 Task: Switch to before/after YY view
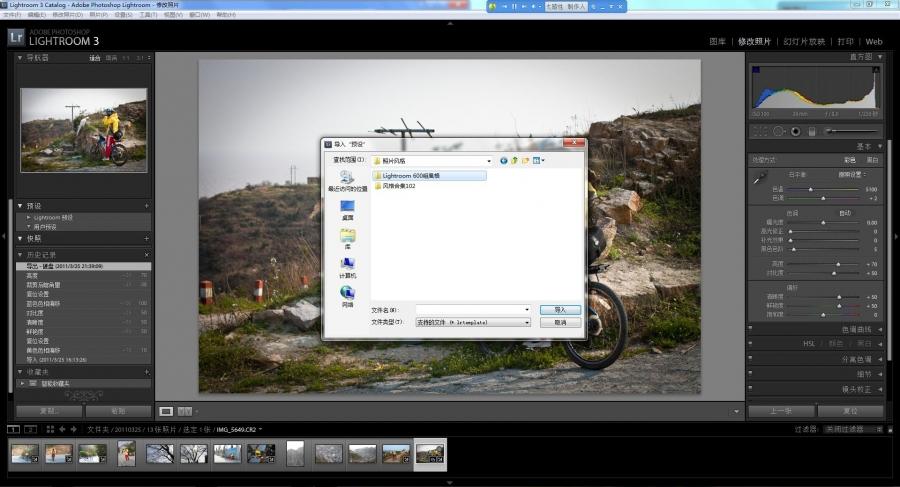tap(184, 411)
